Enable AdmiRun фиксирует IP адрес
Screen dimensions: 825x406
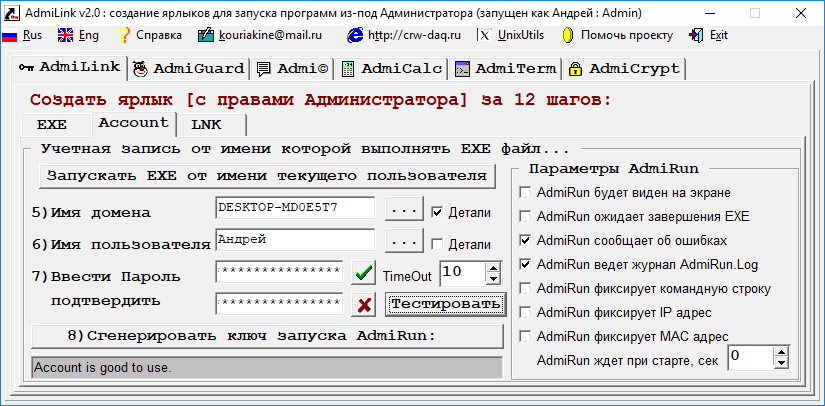pyautogui.click(x=525, y=313)
